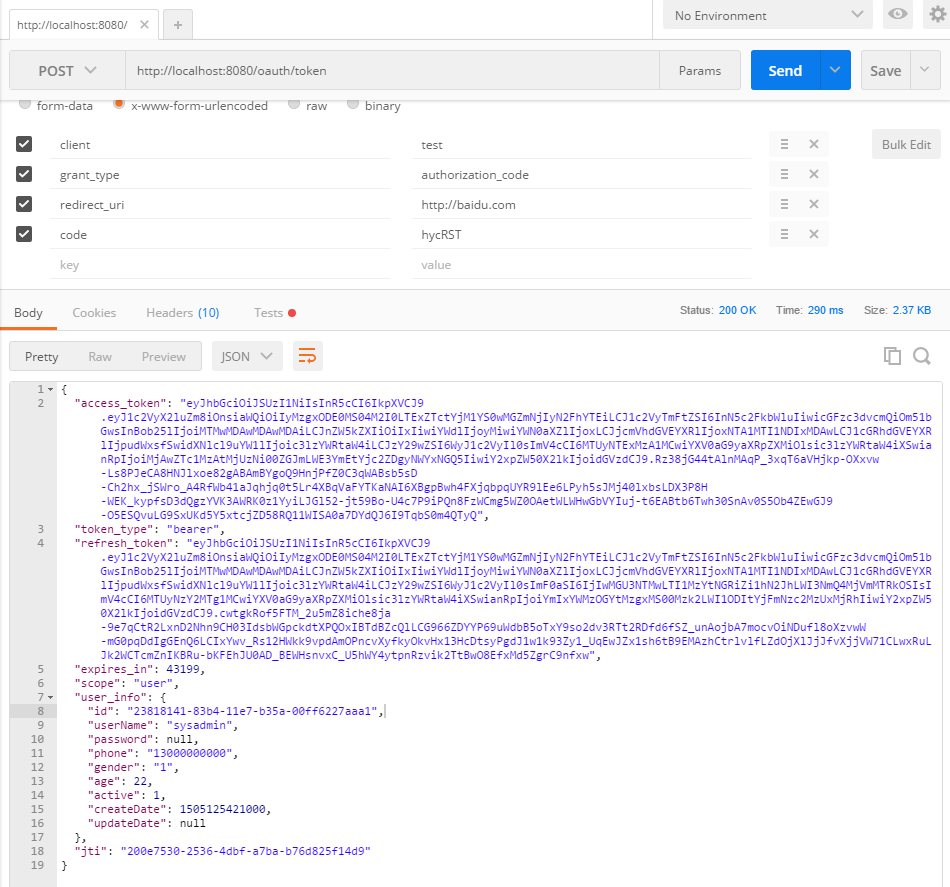Click the 200 OK status text
The image size is (950, 887).
point(737,310)
